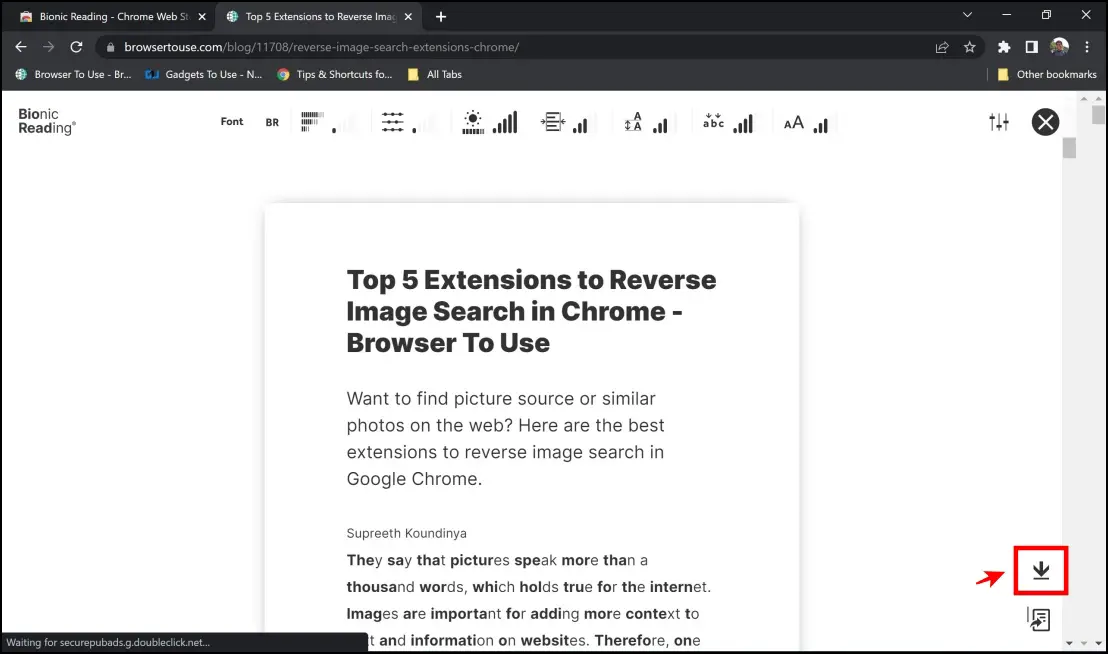Viewport: 1108px width, 654px height.
Task: Click the Bionic Reading logo
Action: (x=47, y=121)
